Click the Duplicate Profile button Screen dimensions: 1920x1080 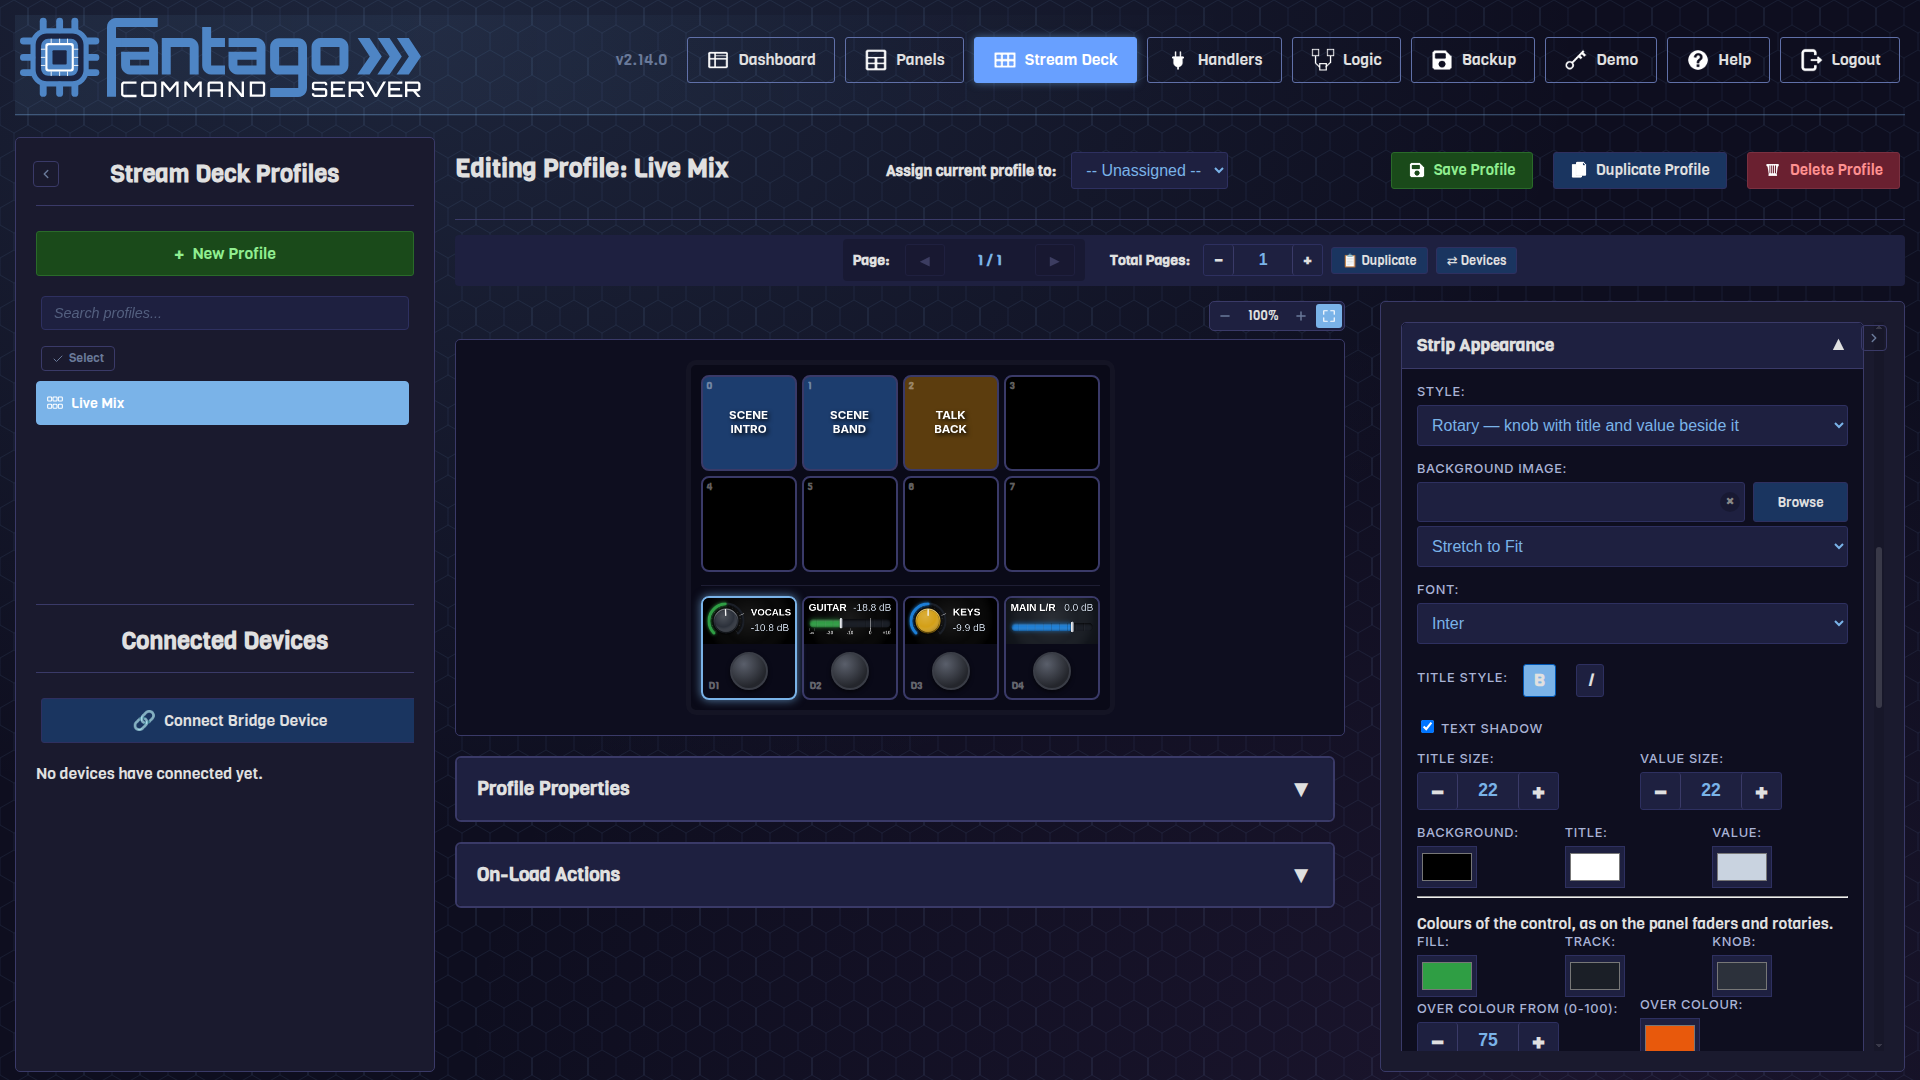[1640, 171]
